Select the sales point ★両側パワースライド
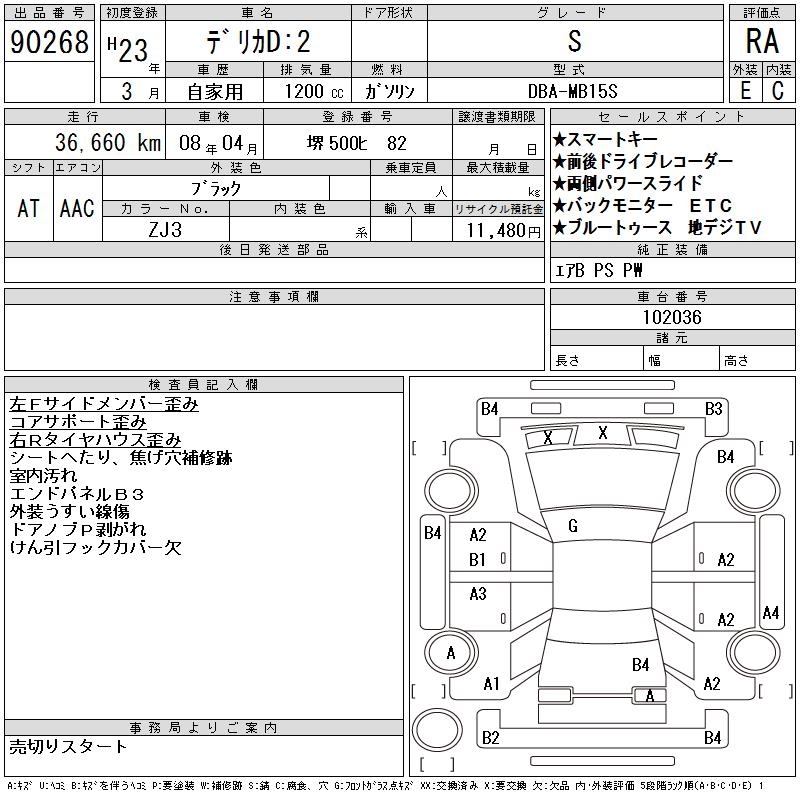Image resolution: width=800 pixels, height=800 pixels. [628, 183]
